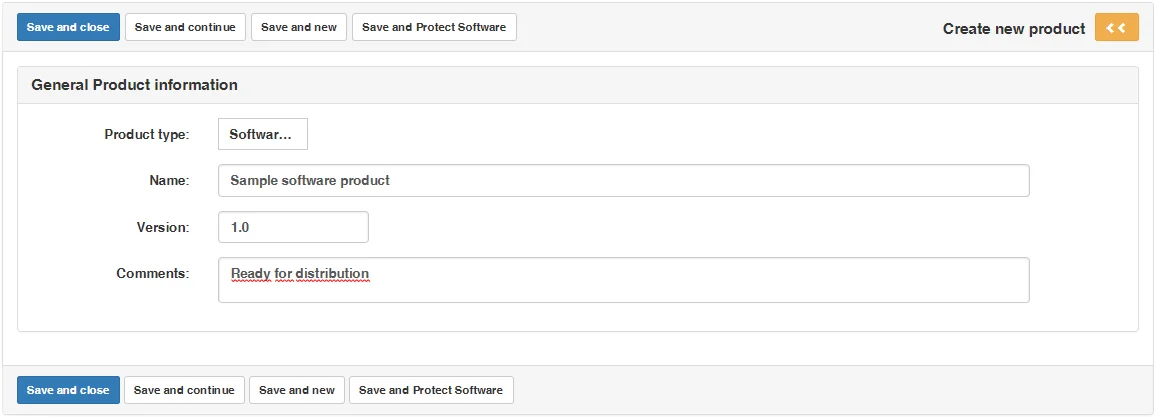Open the Product type dropdown
1156x418 pixels.
tap(262, 134)
